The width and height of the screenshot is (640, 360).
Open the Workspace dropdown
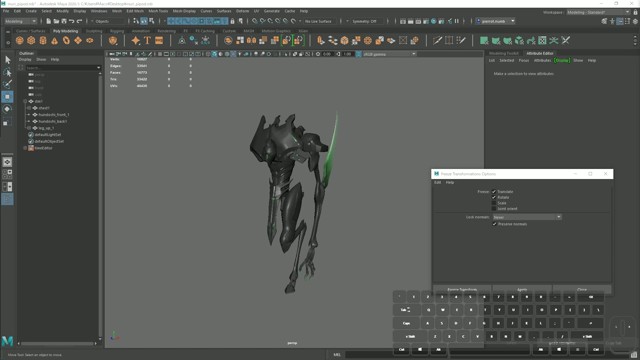598,12
